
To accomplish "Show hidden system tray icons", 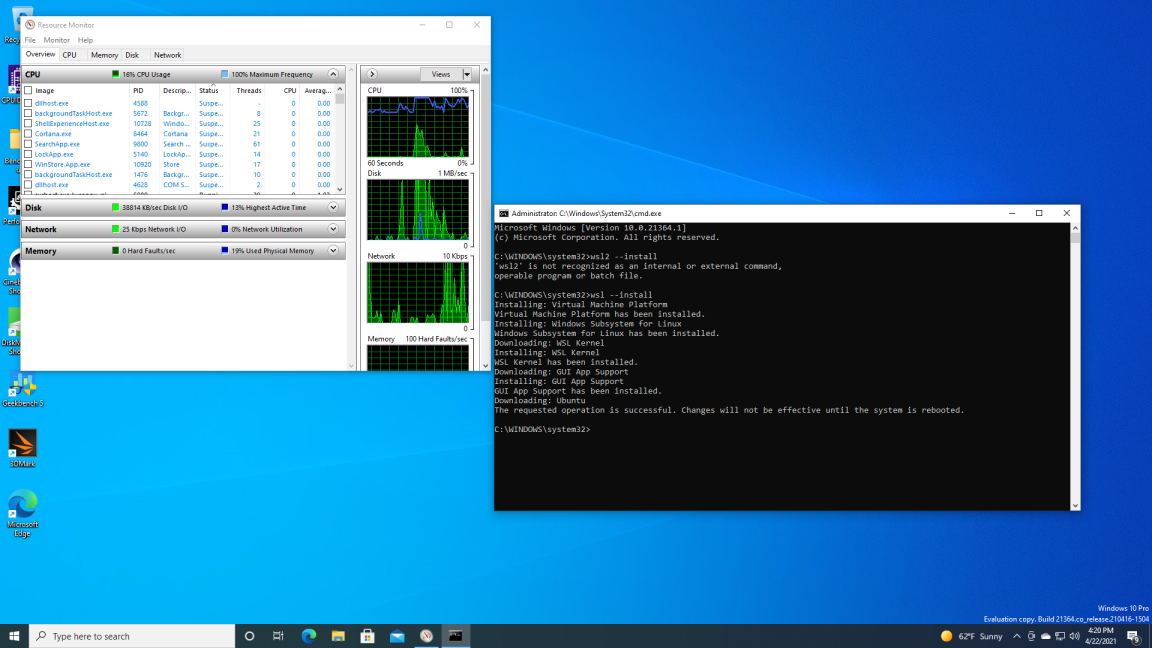I will tap(1017, 636).
